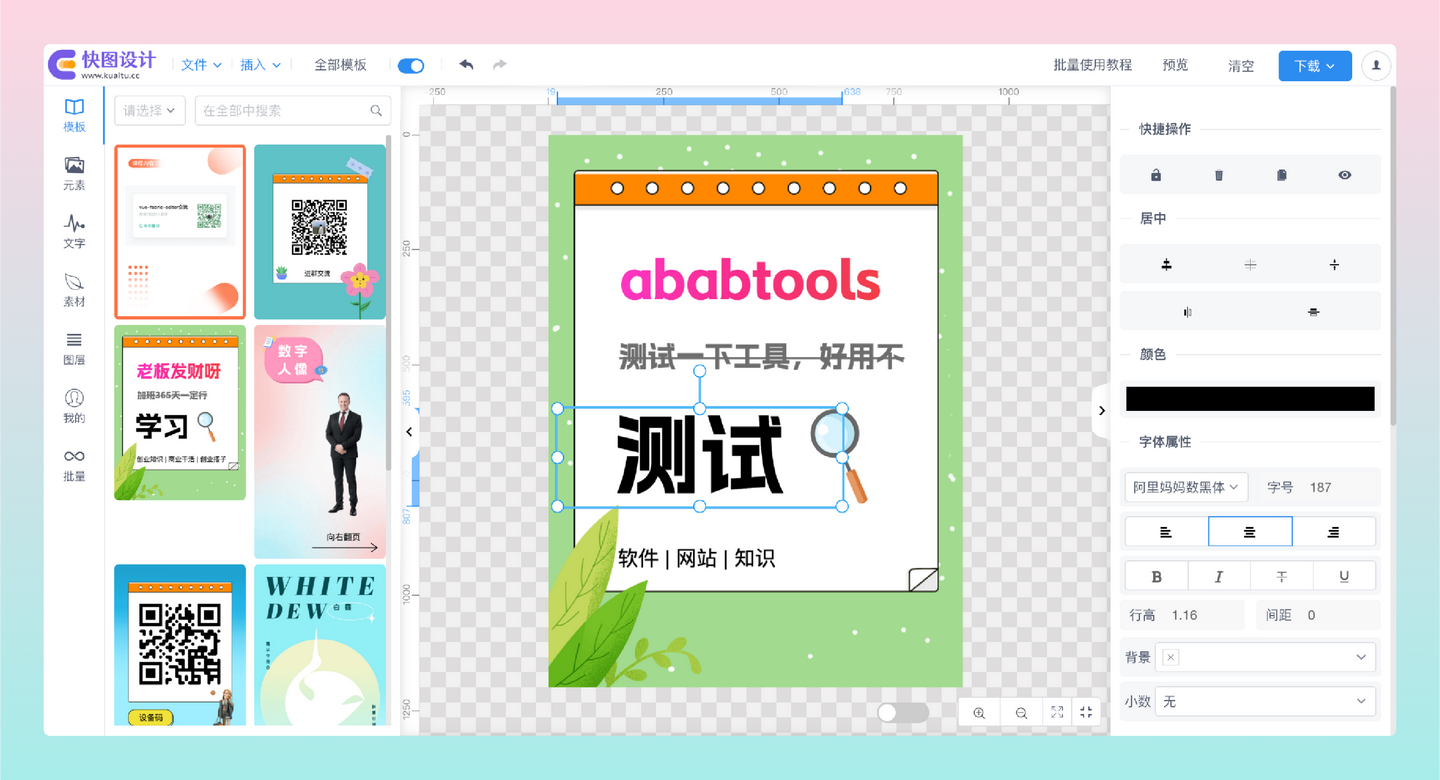Click the shrink canvas fit icon

click(1087, 713)
